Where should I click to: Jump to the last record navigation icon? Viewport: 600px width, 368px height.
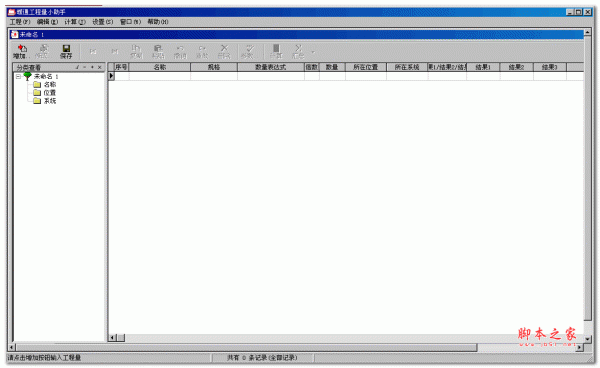[114, 52]
